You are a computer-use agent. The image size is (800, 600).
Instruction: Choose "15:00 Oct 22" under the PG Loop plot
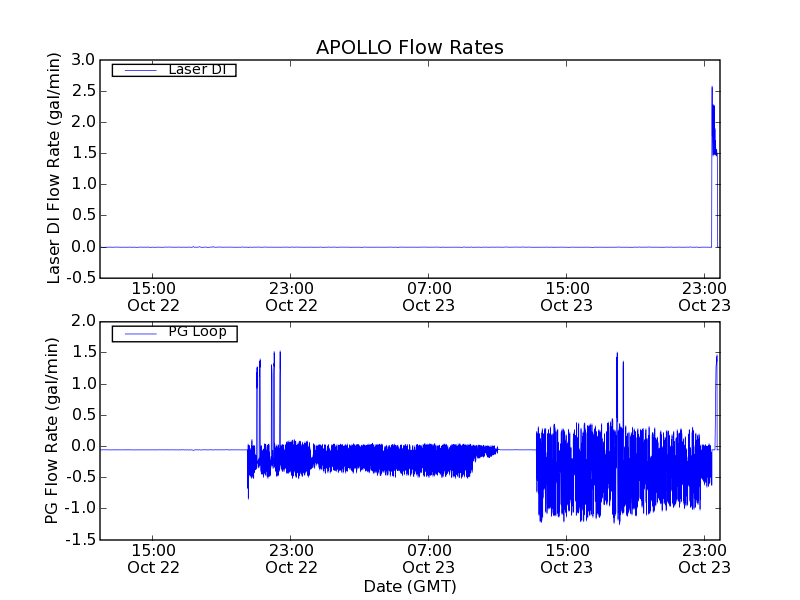(x=153, y=559)
